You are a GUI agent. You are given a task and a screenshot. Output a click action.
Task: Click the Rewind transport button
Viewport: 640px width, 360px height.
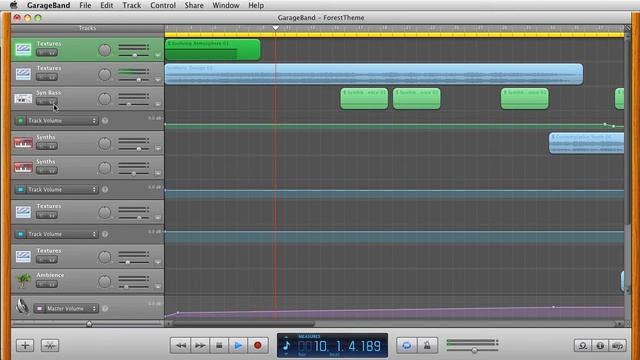pos(180,346)
